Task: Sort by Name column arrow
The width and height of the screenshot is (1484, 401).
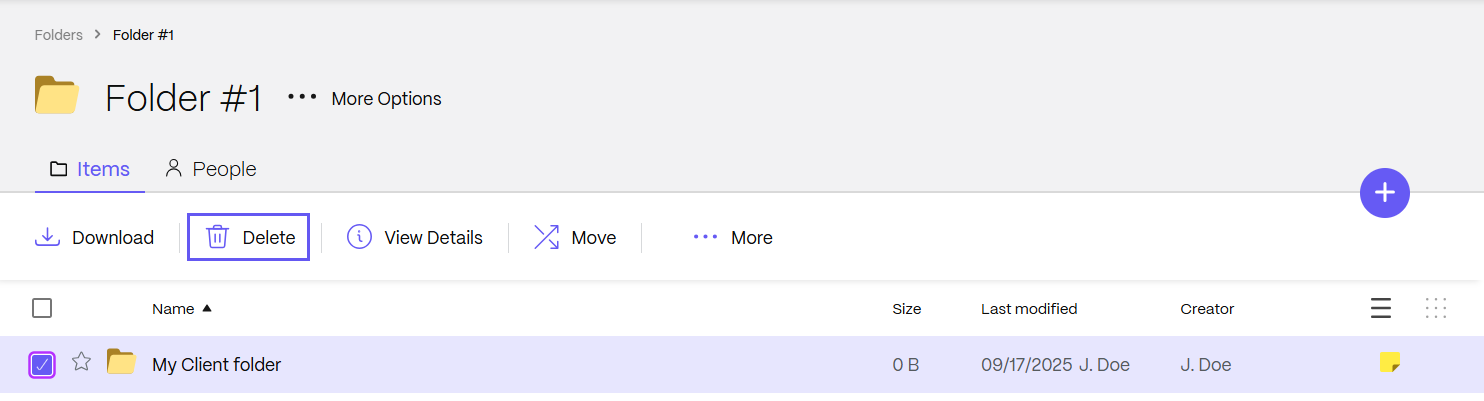Action: (207, 308)
